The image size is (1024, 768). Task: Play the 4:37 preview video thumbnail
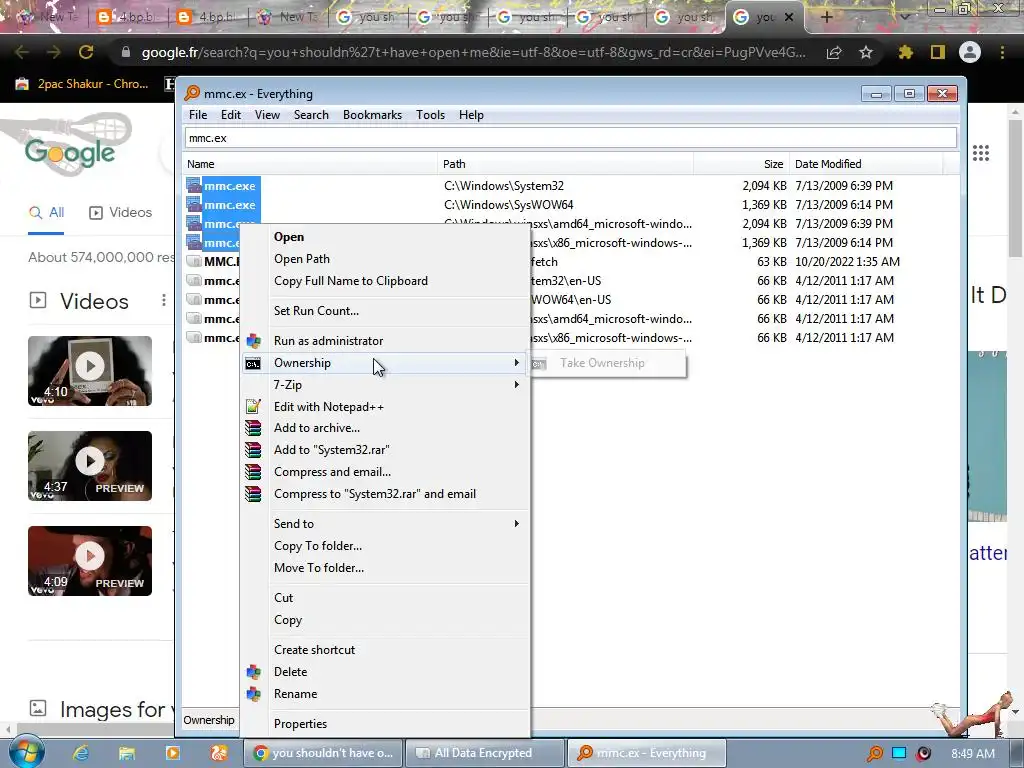coord(89,466)
